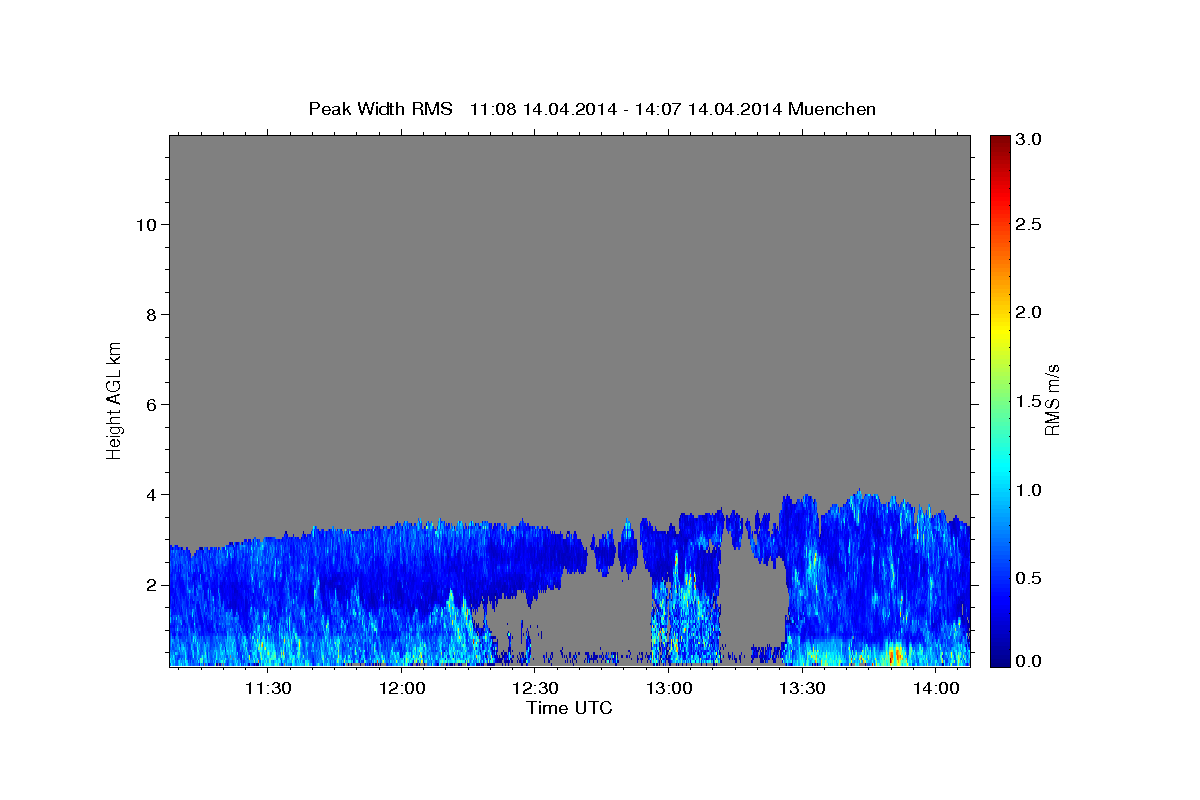Click the colorbar value 0.5

point(1027,578)
